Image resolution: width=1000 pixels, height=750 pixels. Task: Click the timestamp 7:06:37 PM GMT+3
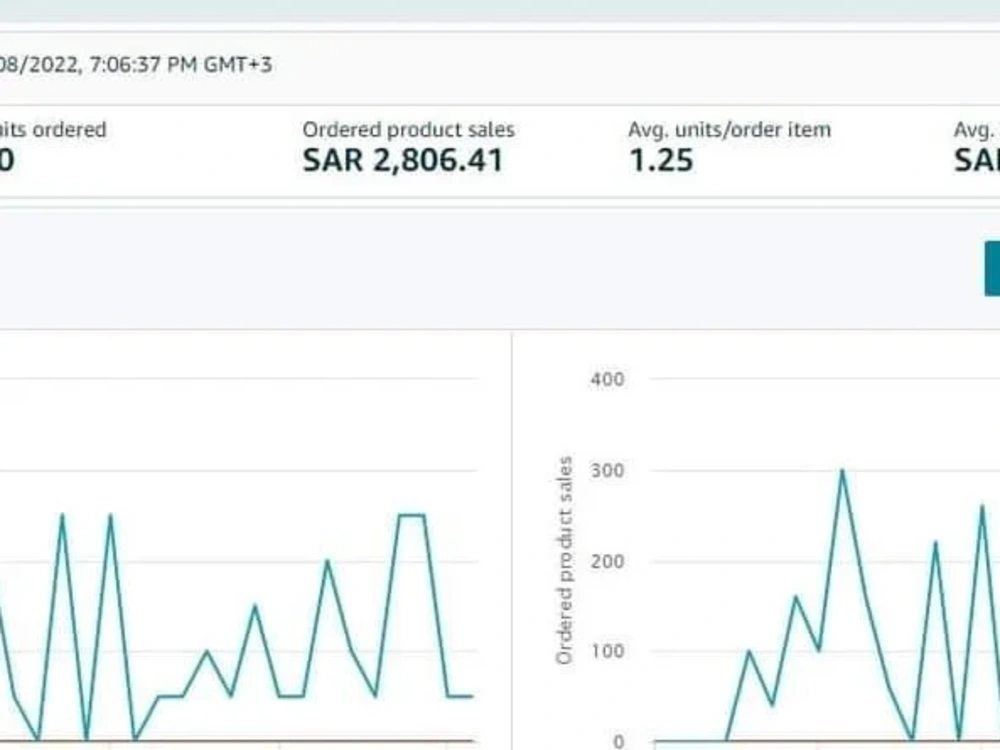pos(180,64)
